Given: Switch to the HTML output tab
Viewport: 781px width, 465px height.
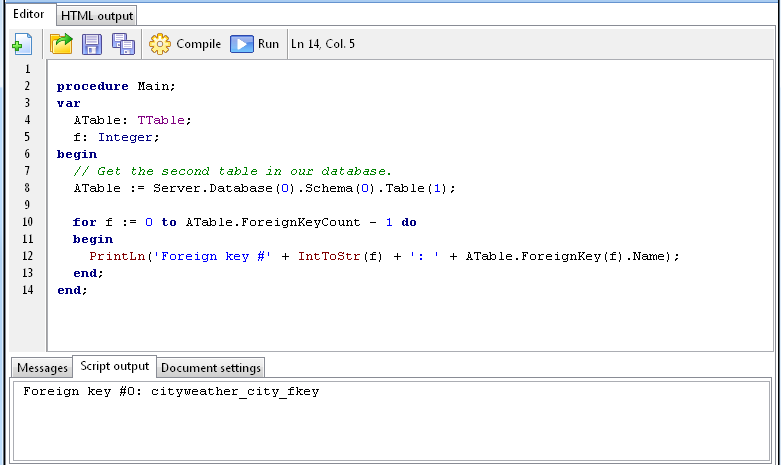Looking at the screenshot, I should (97, 16).
